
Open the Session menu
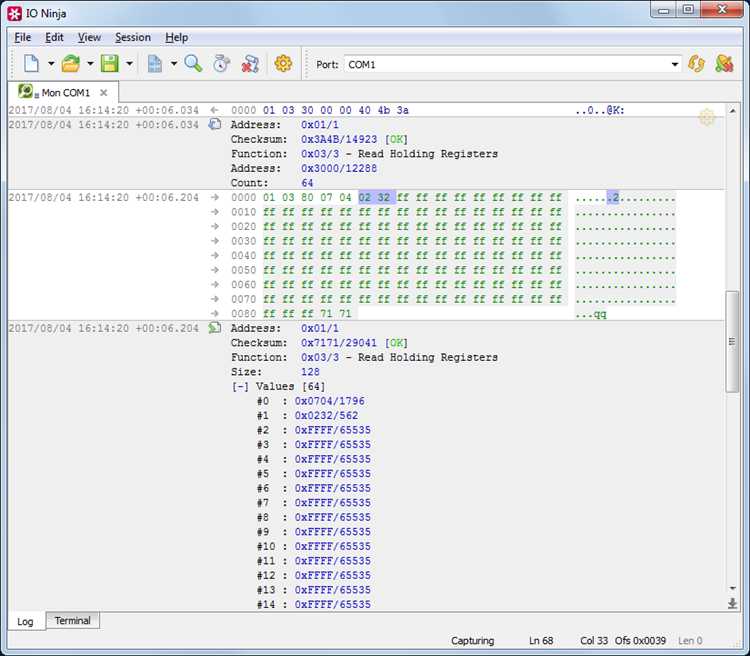pos(132,37)
